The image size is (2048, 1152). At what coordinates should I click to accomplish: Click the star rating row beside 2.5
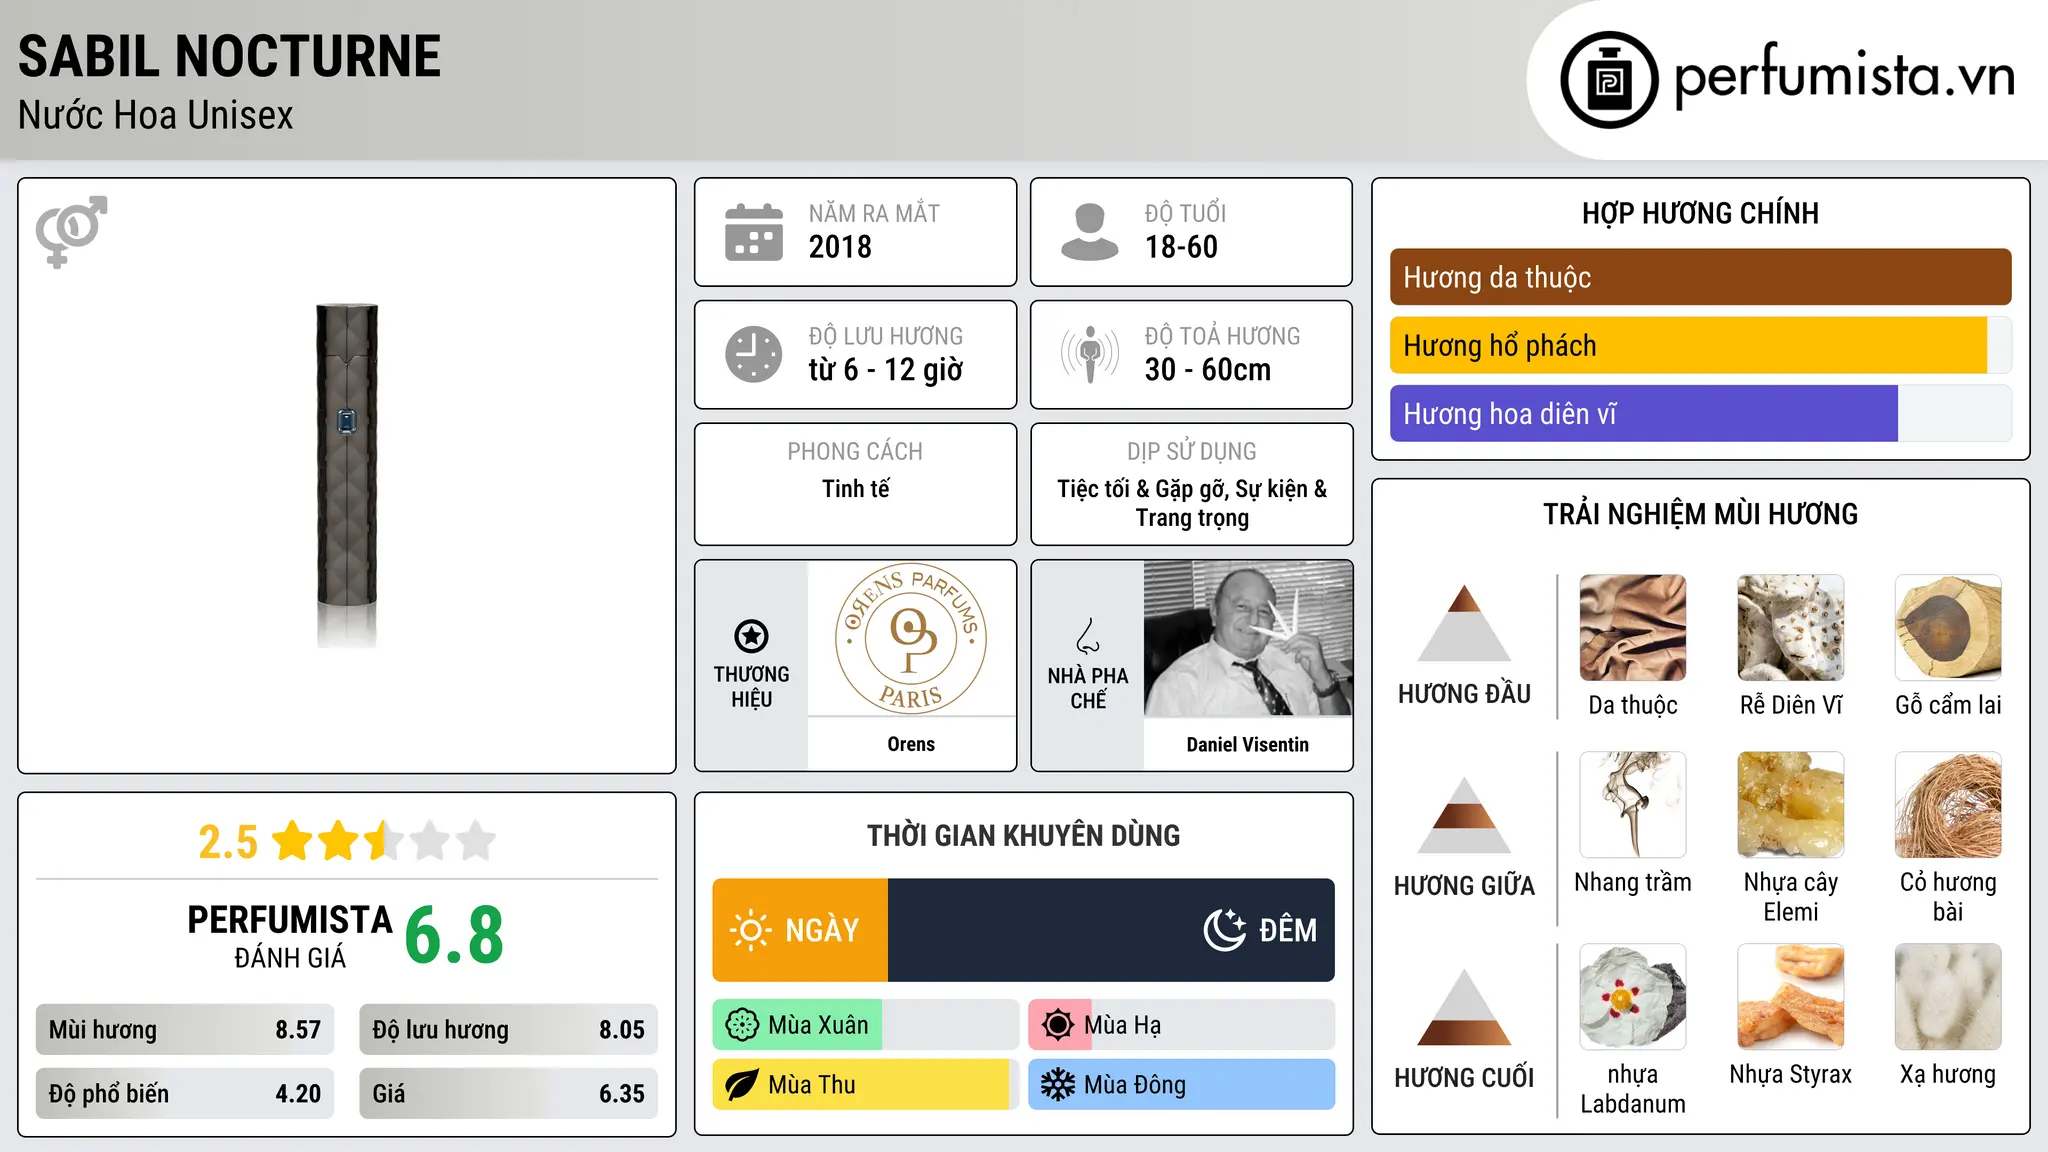point(384,841)
